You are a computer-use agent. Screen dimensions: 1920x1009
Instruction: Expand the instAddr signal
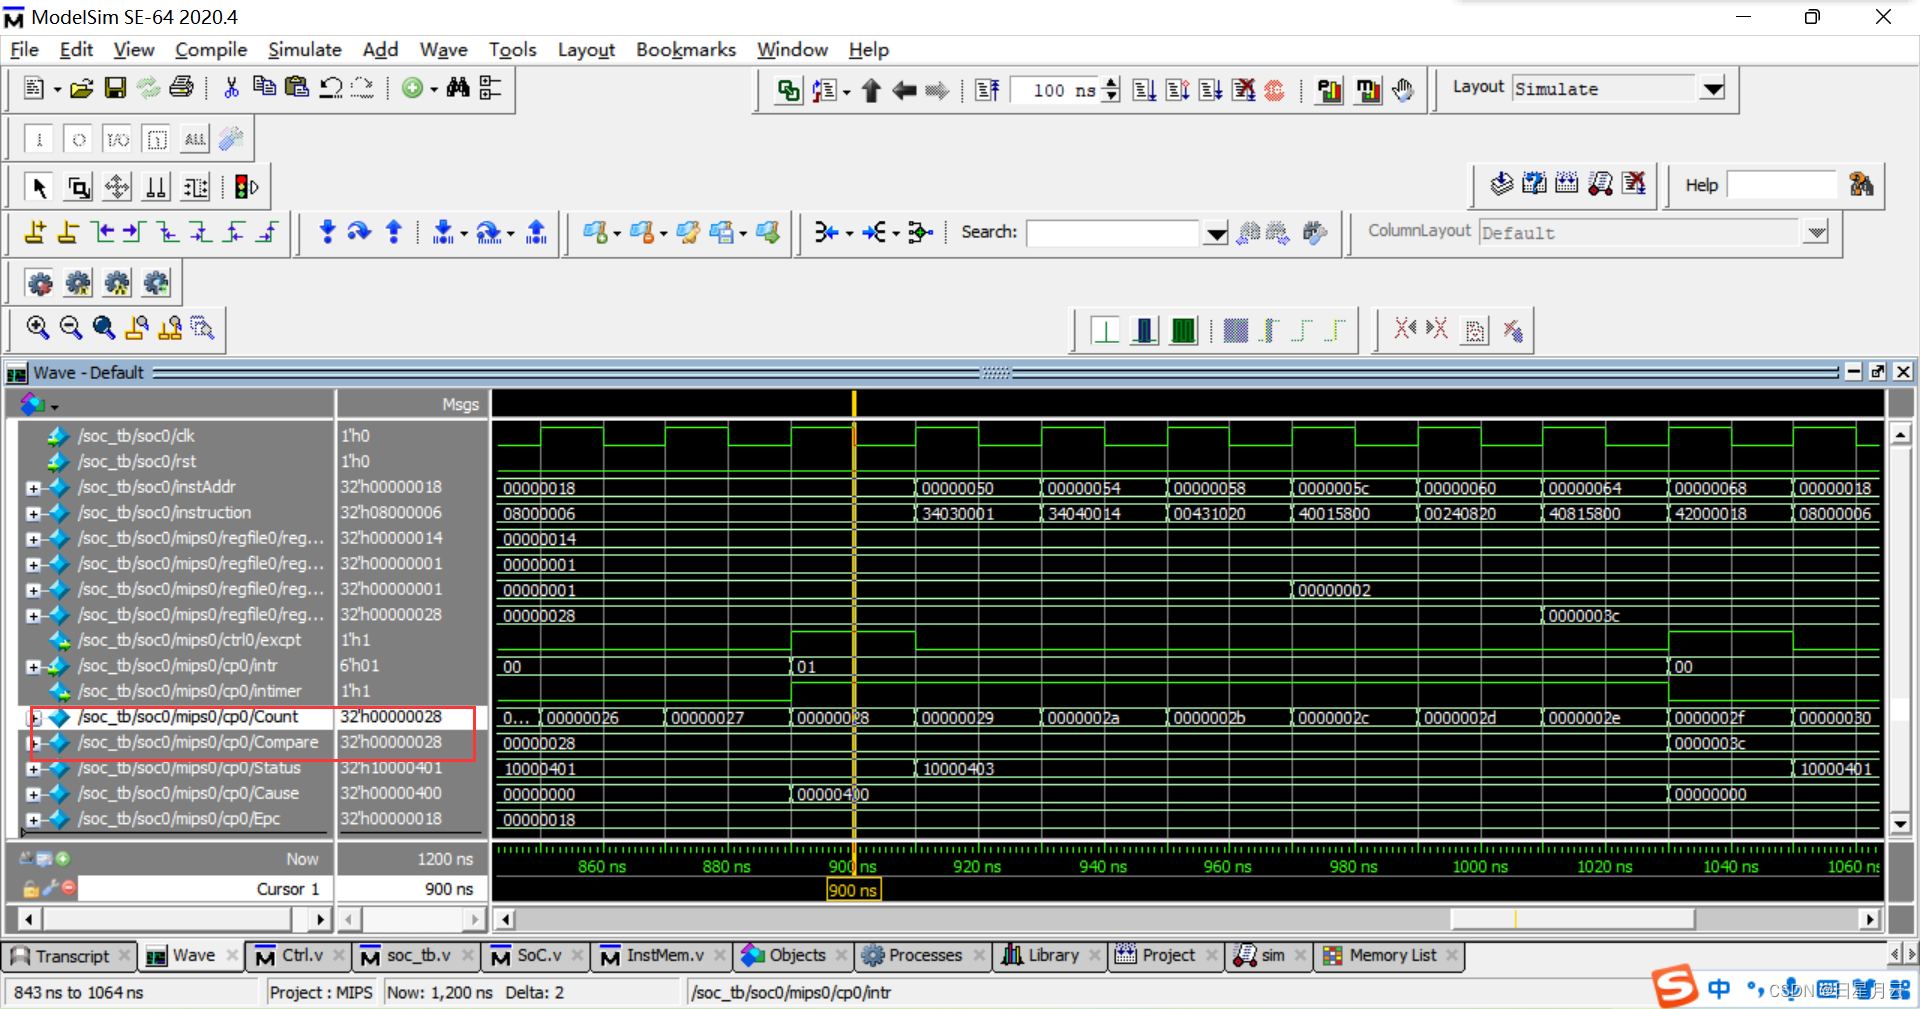point(33,488)
